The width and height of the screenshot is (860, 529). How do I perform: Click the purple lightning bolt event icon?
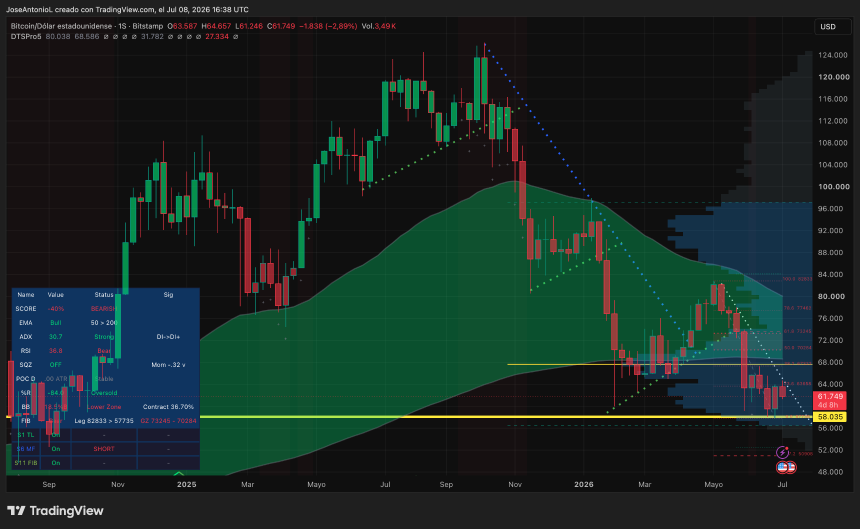(782, 453)
